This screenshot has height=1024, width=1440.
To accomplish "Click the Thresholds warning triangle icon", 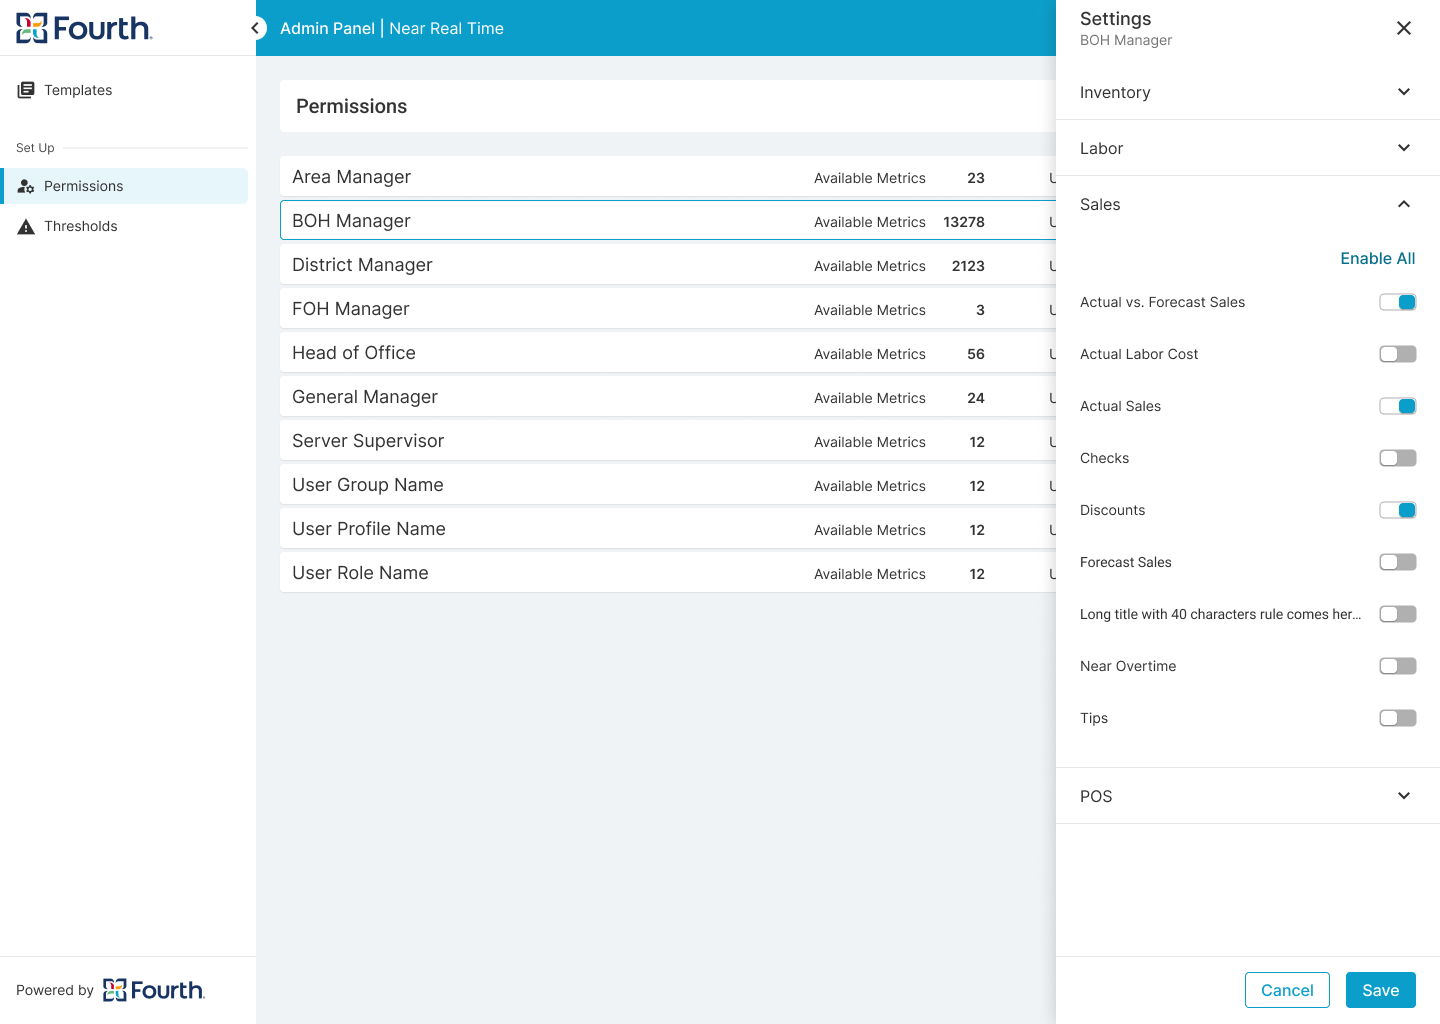I will [25, 225].
